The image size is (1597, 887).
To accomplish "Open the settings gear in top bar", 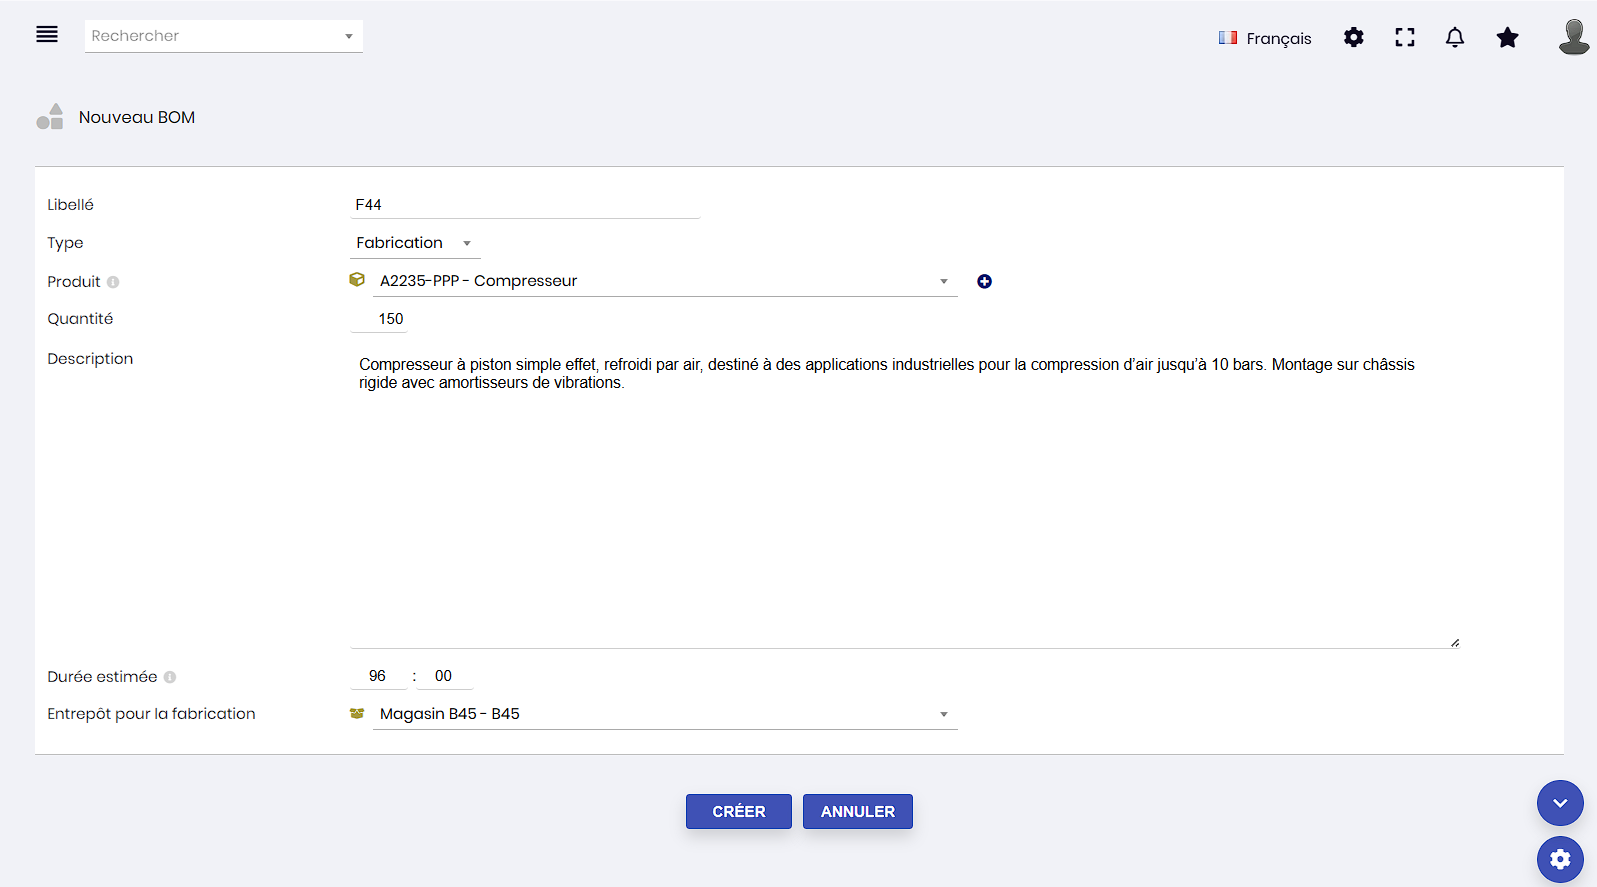I will (1353, 38).
